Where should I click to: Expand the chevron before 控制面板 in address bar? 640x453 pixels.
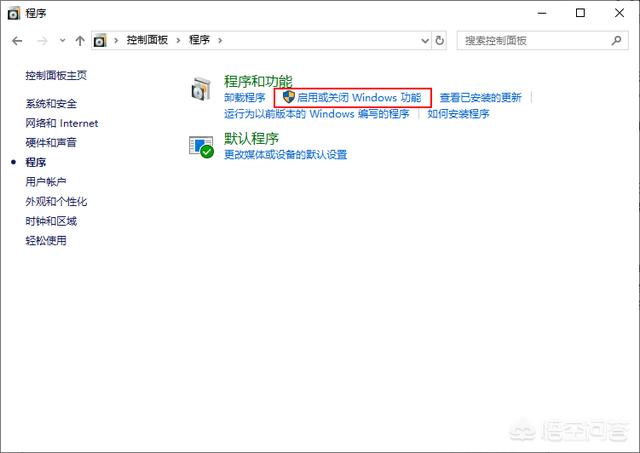click(116, 40)
